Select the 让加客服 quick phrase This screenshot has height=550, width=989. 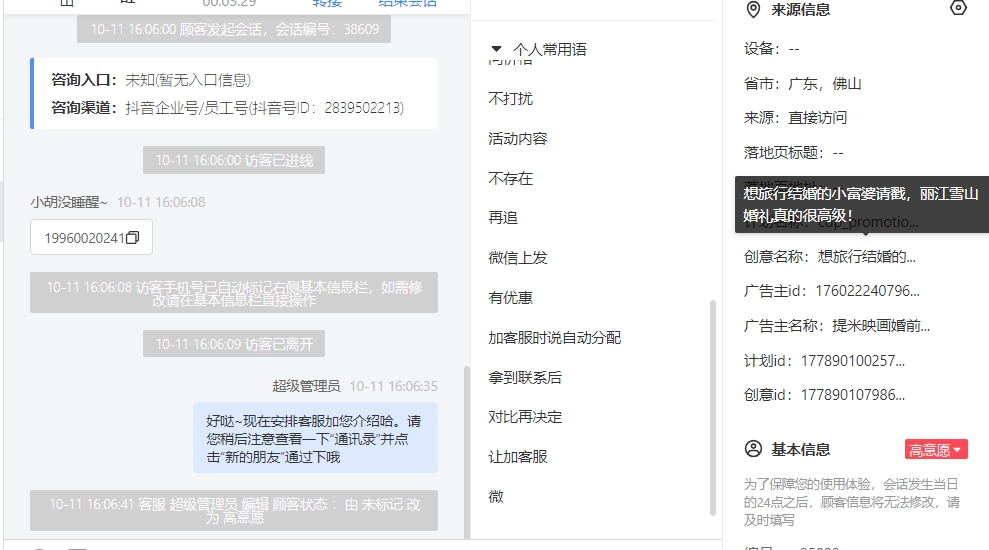[517, 457]
